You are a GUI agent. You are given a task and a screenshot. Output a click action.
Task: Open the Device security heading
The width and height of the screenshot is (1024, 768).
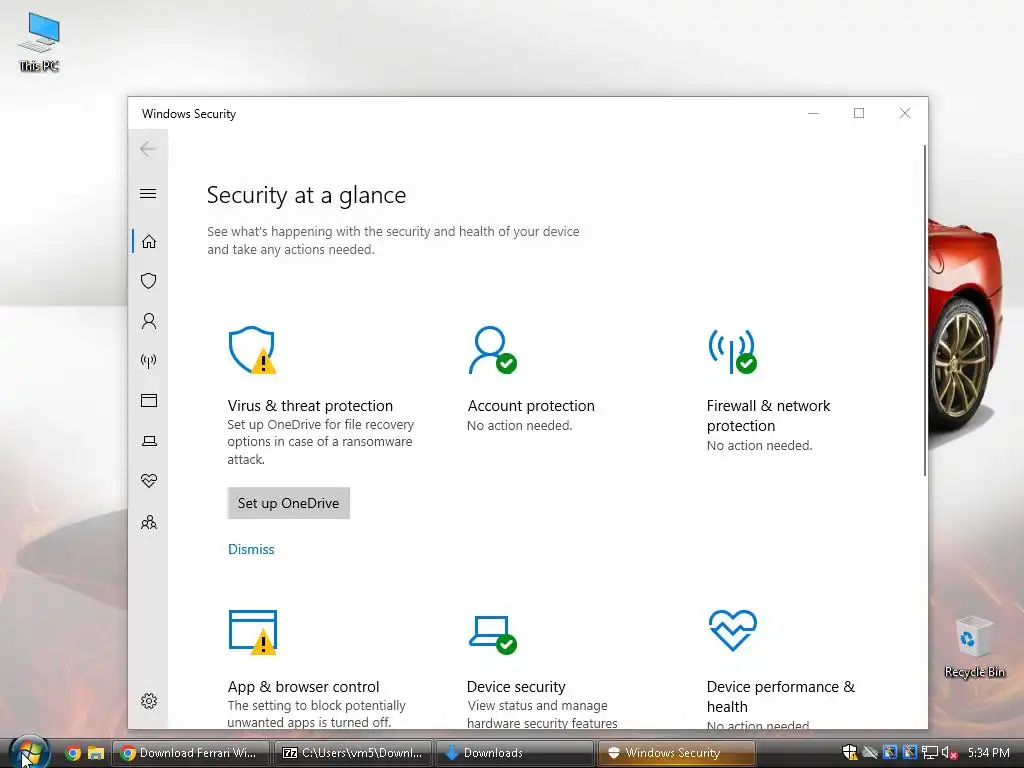(x=516, y=686)
